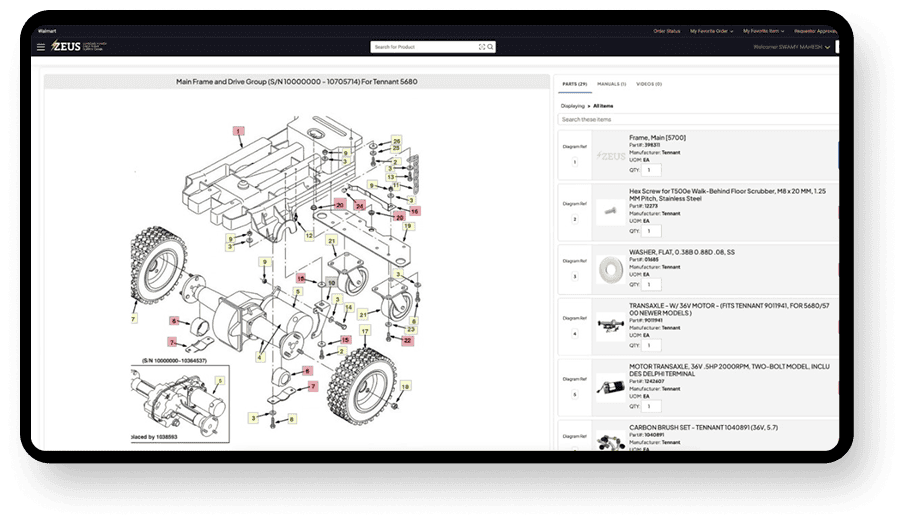Click QTY field for WASHER, FLAT
904x524 pixels.
(x=651, y=285)
